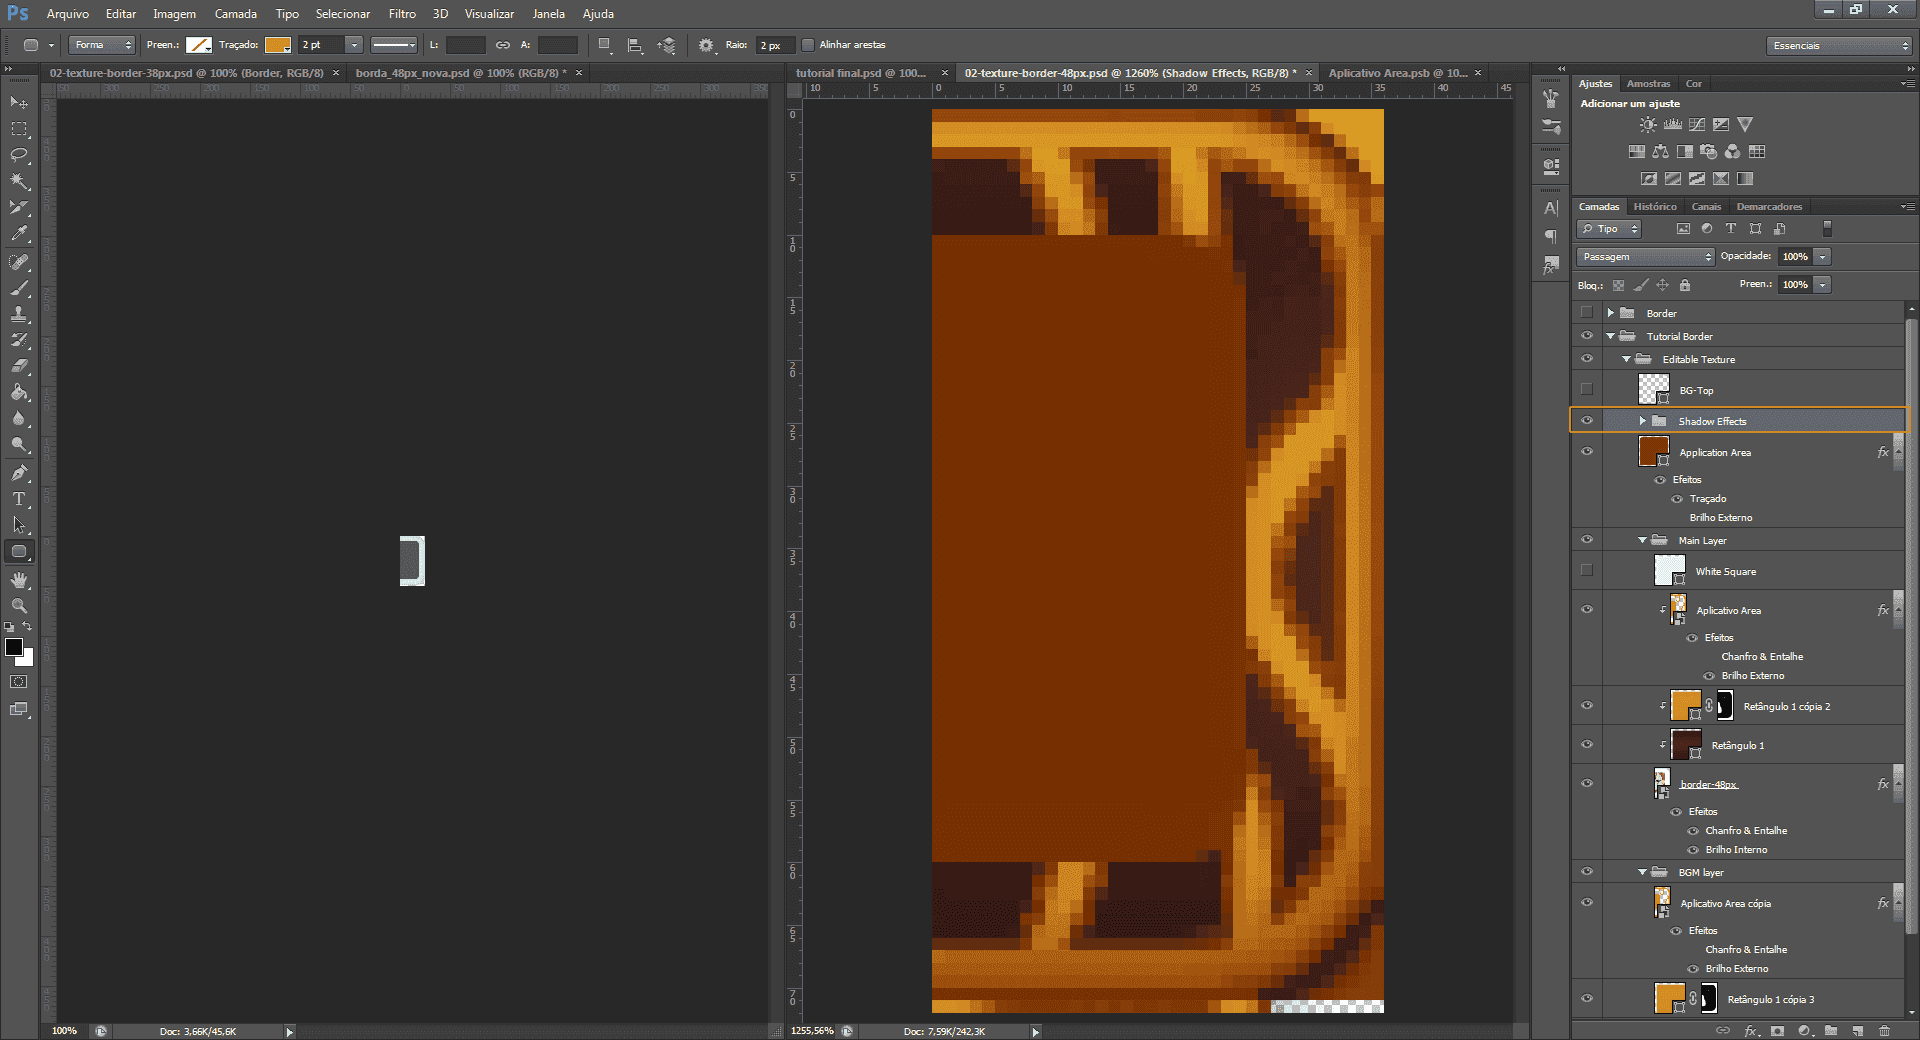Hide the Retângulo 1 layer
The width and height of the screenshot is (1920, 1040).
[1587, 744]
